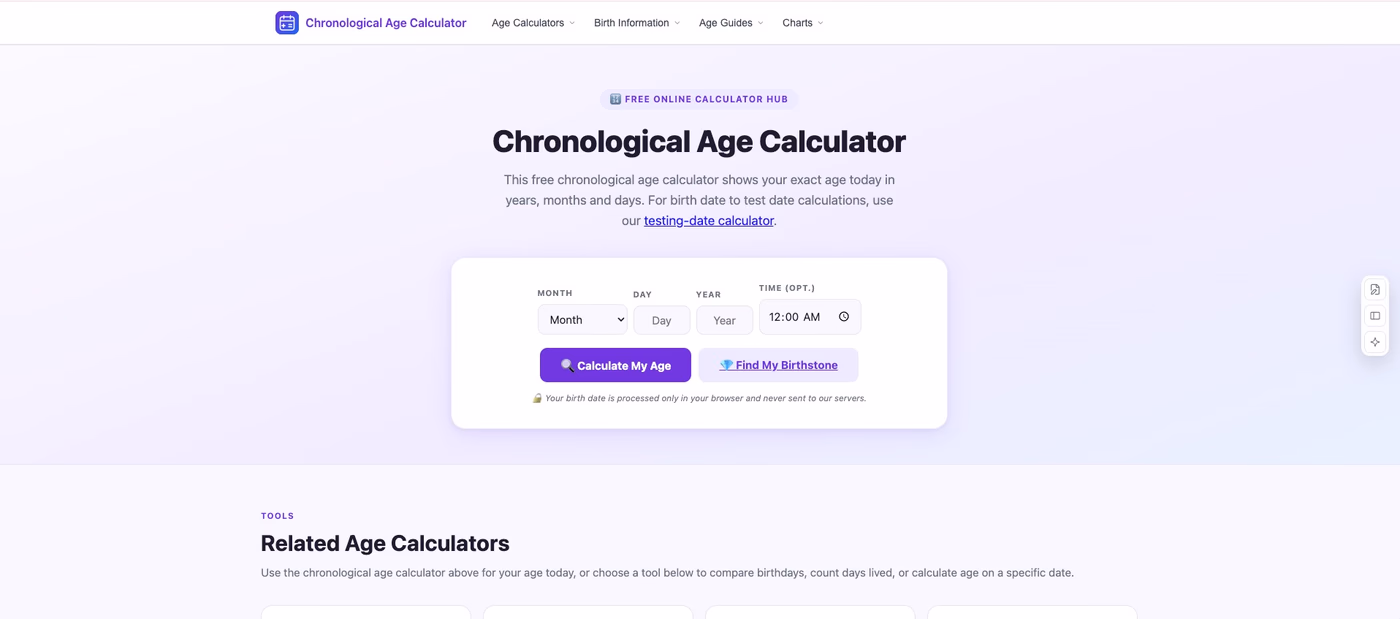Click the document edit icon in side panel
The height and width of the screenshot is (619, 1400).
pos(1375,290)
